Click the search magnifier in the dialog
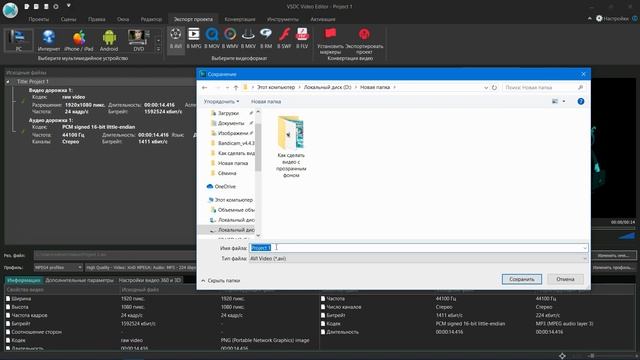Screen dimensions: 640x360 tap(580, 87)
